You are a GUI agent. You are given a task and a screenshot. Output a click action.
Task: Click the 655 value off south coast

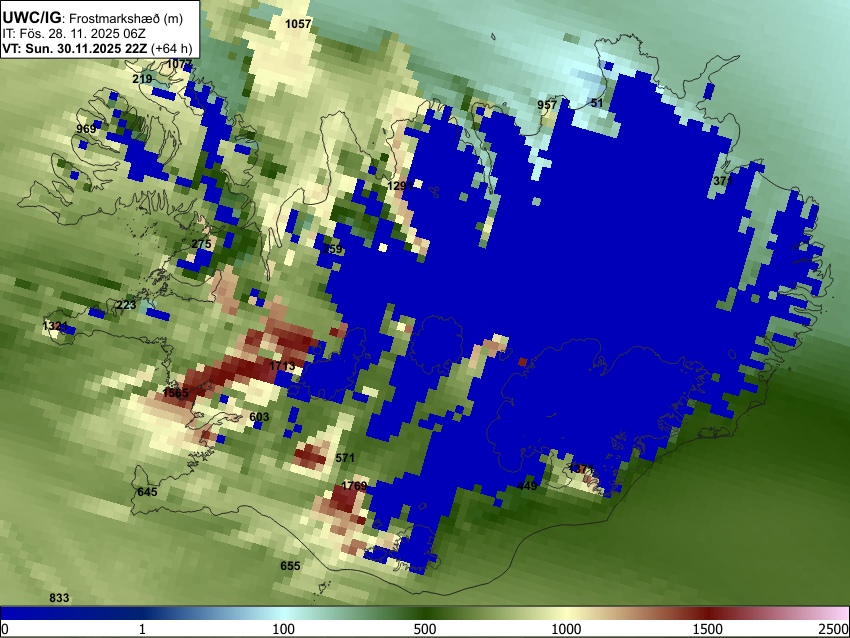pos(290,566)
